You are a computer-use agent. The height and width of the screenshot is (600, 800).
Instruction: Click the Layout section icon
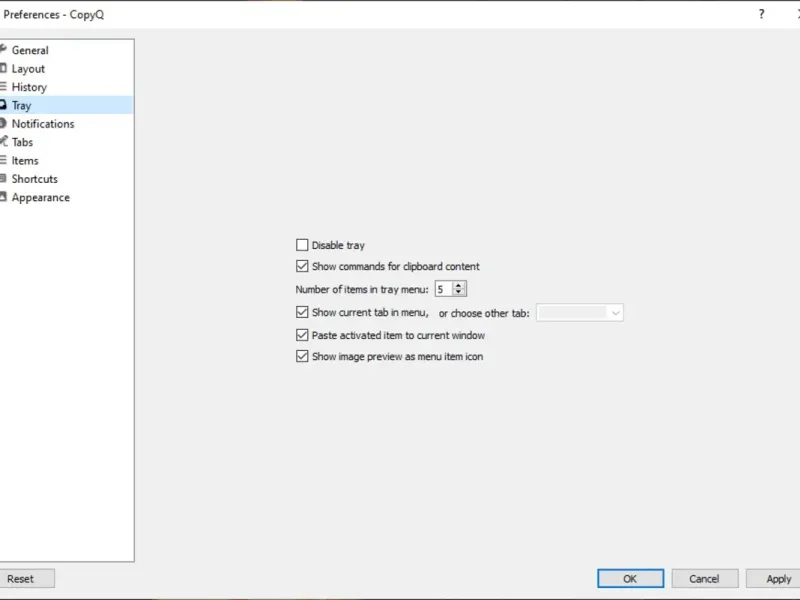[3, 68]
